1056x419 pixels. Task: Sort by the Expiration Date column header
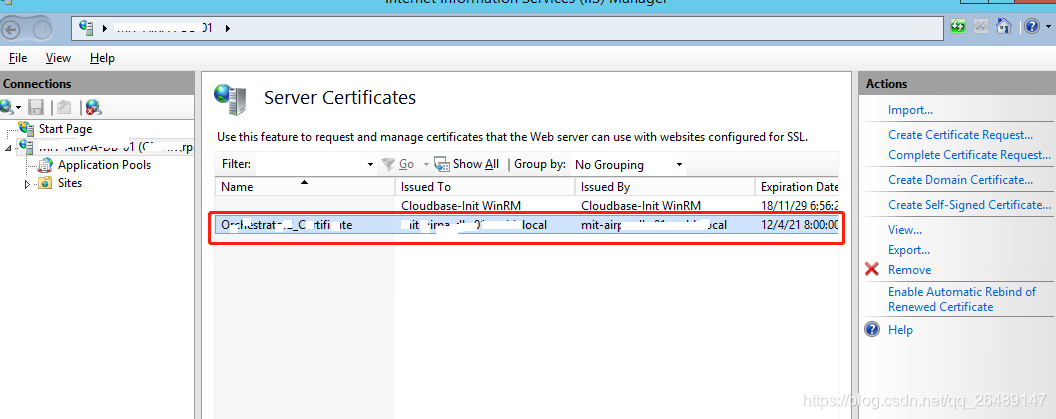(x=797, y=187)
